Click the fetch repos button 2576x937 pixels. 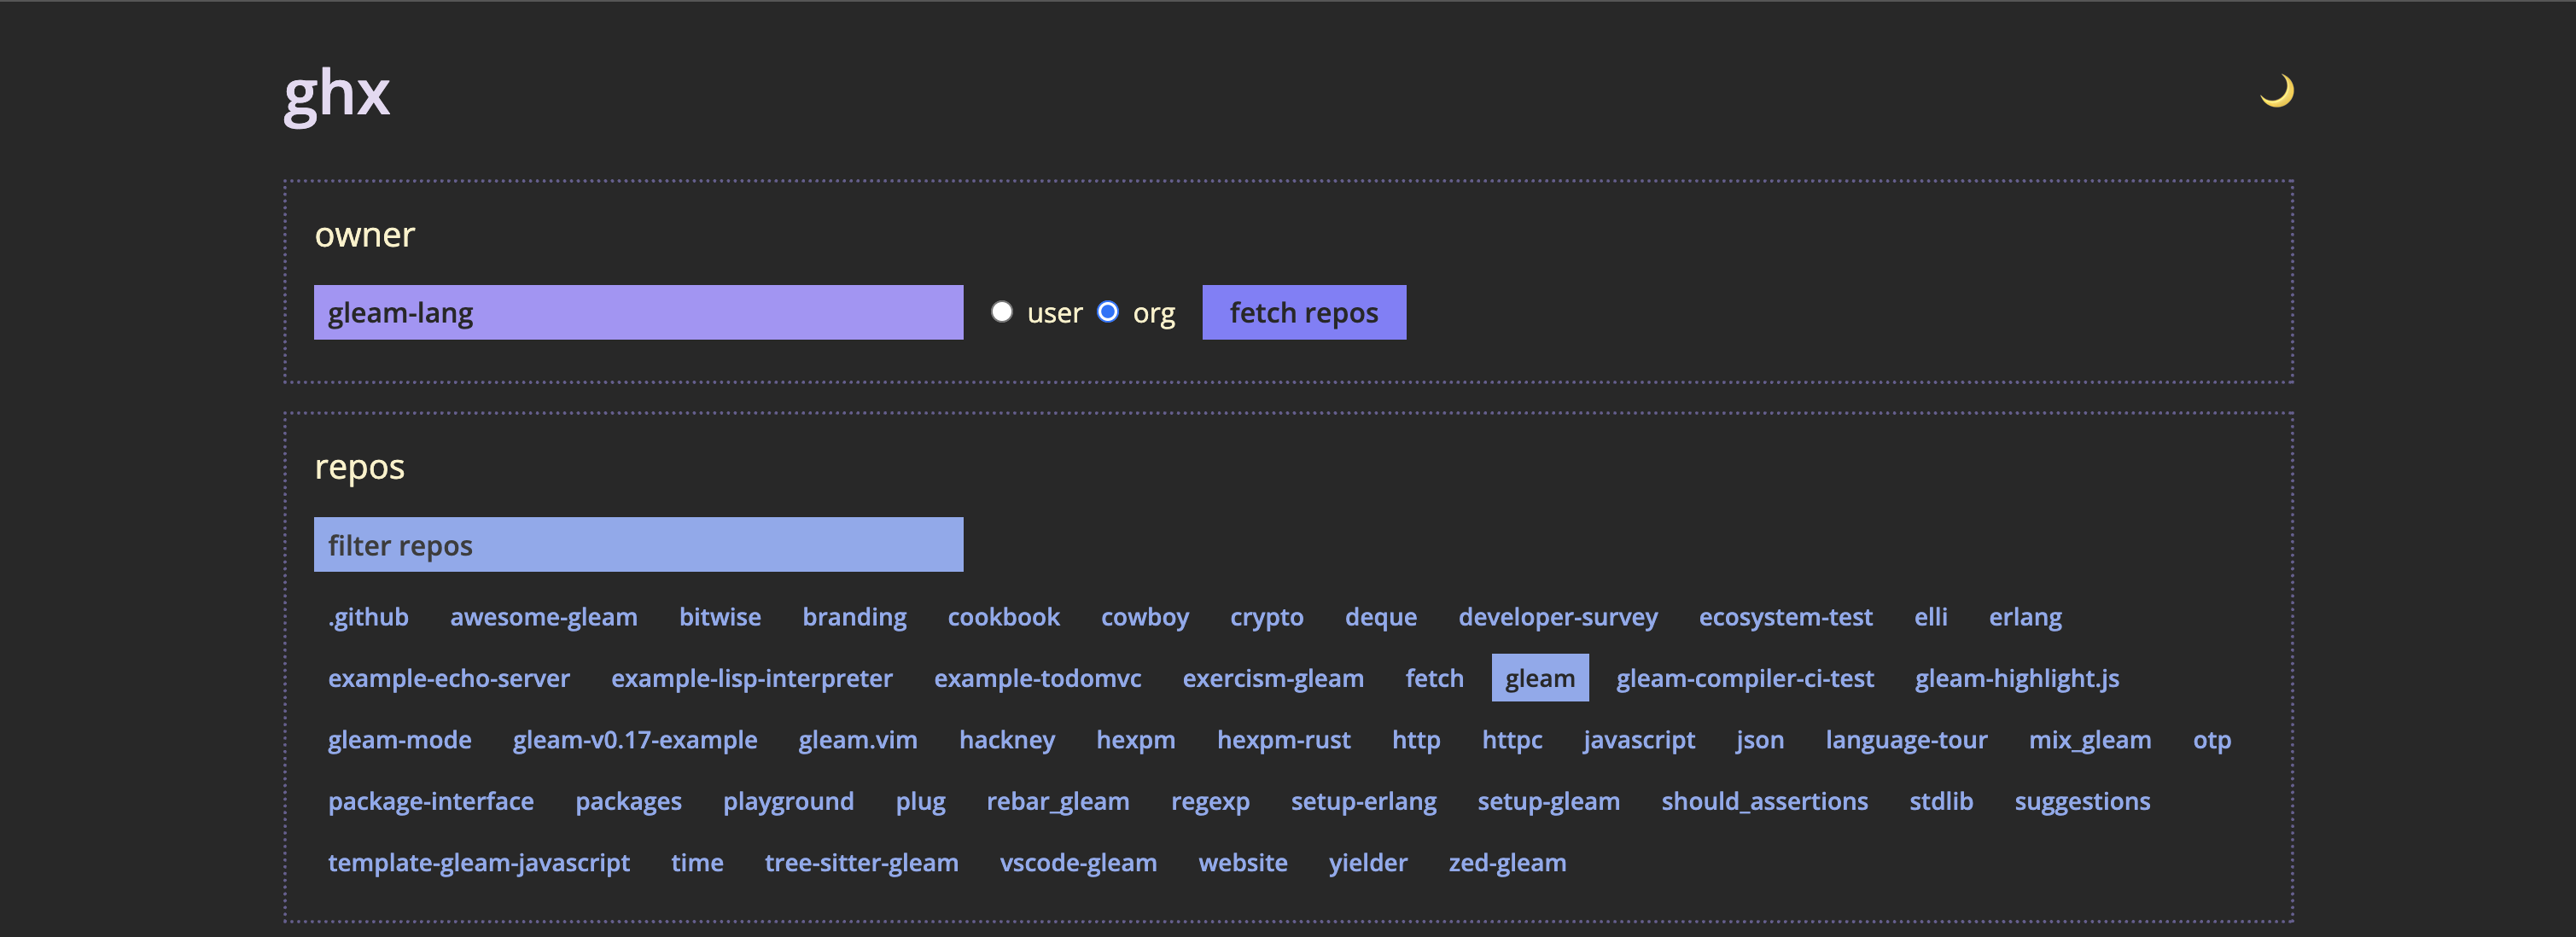click(1303, 313)
